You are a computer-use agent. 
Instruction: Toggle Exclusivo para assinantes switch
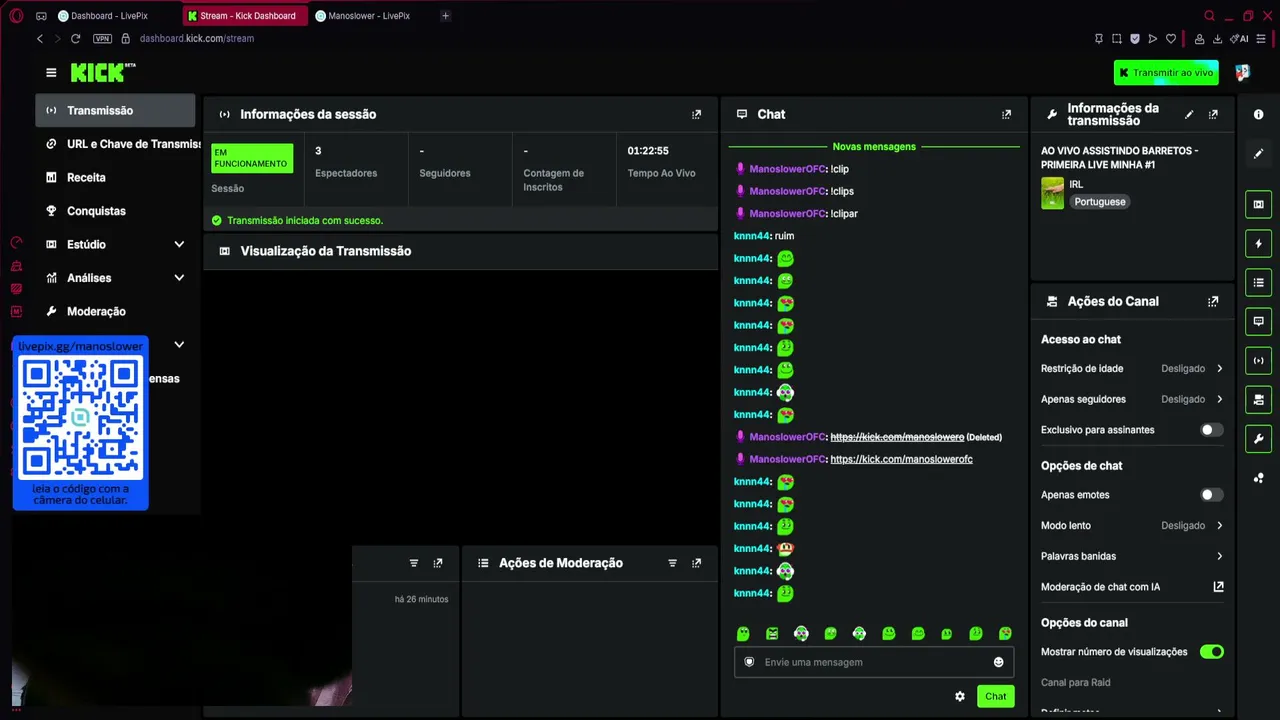pyautogui.click(x=1211, y=430)
